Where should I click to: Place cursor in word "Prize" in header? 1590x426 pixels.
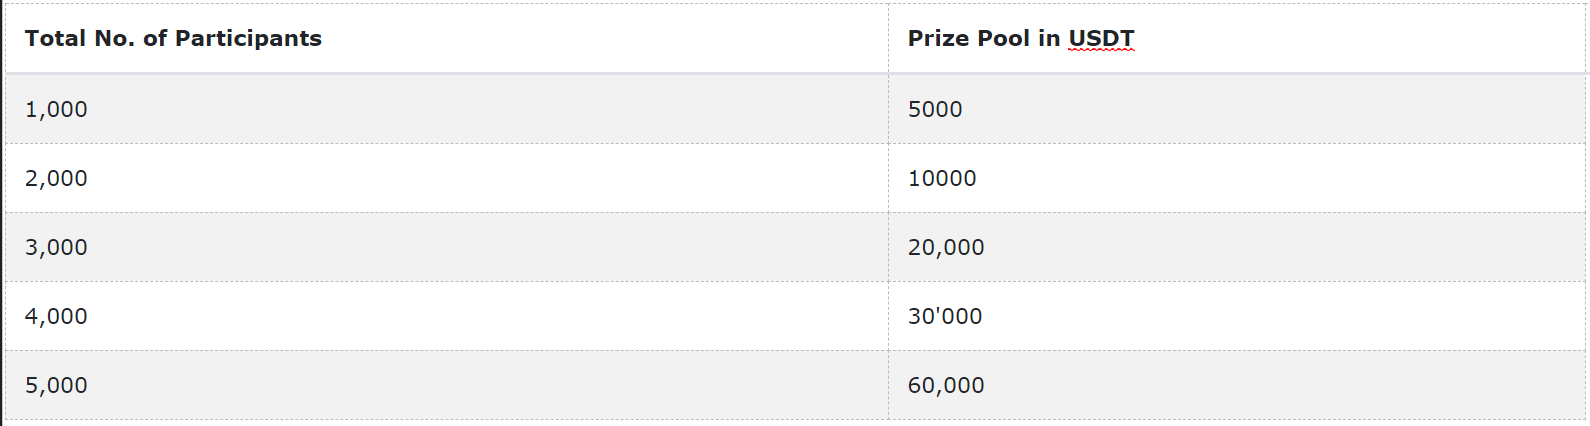click(x=934, y=38)
